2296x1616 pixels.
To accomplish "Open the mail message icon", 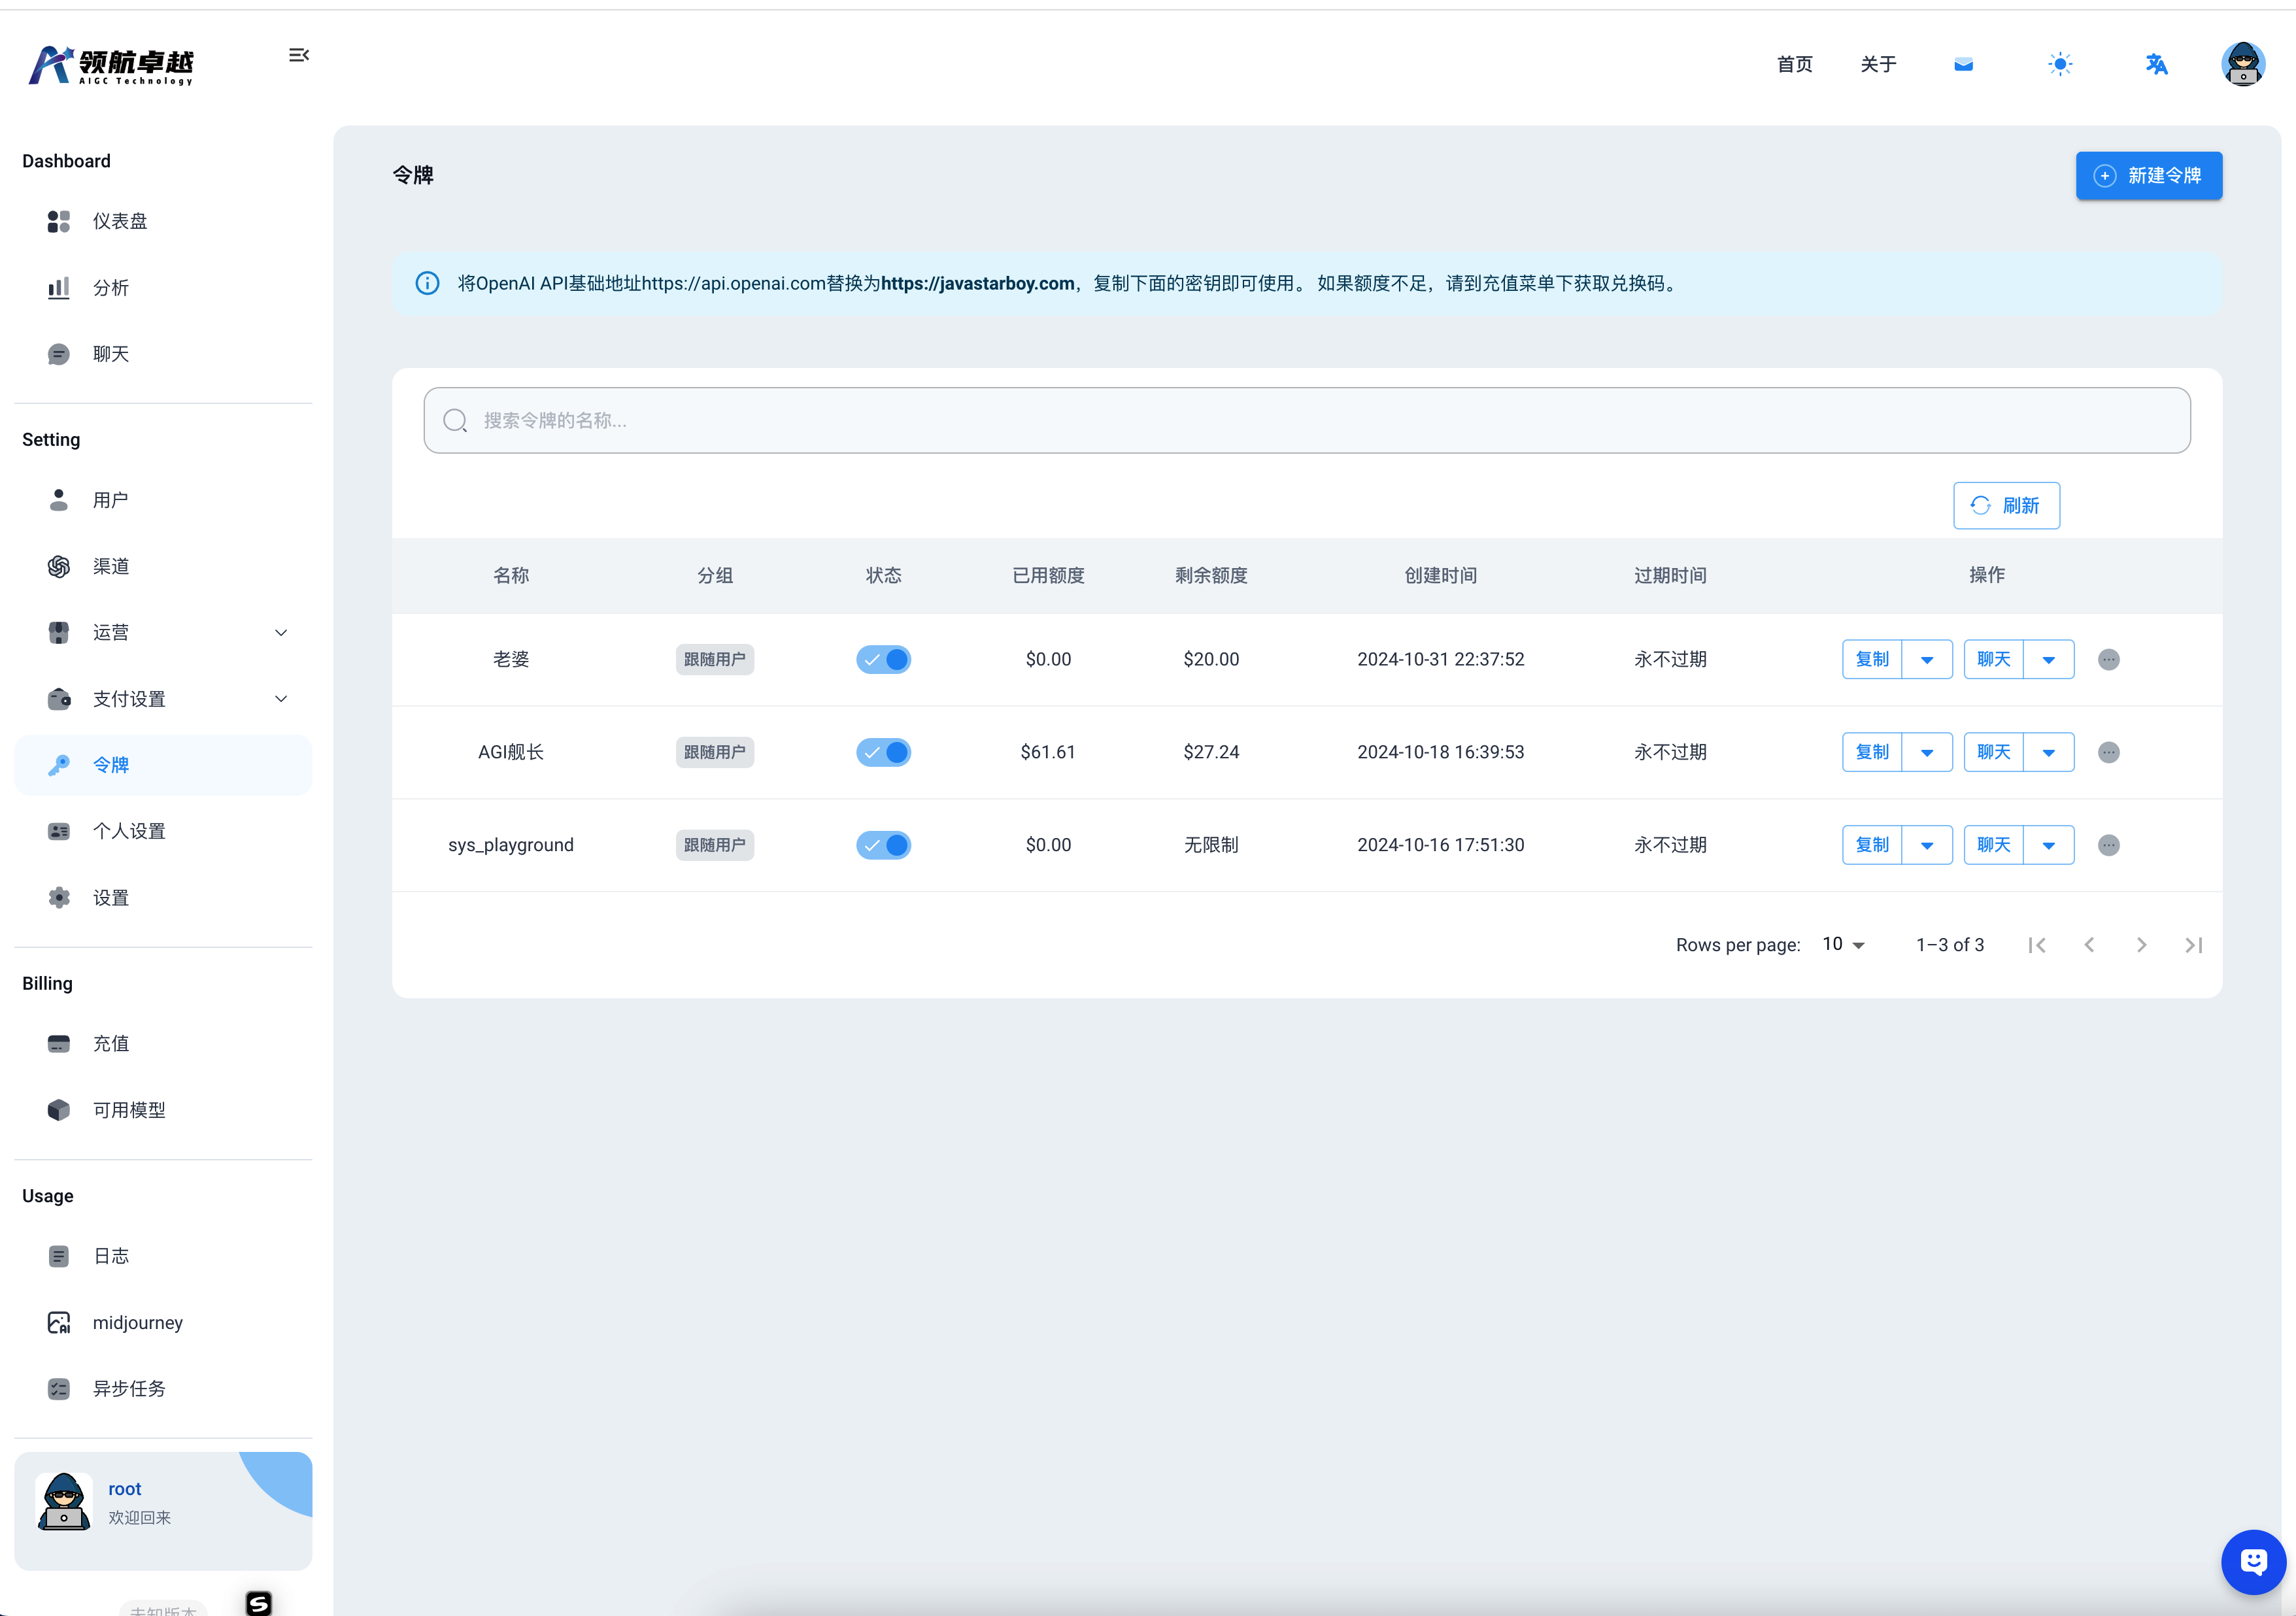I will (x=1963, y=65).
